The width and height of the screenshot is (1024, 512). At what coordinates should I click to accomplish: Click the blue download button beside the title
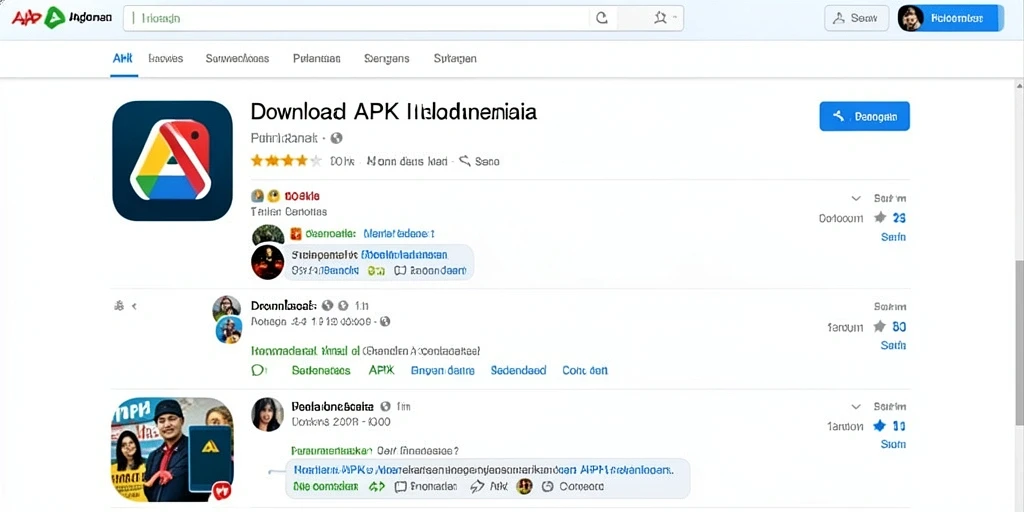(865, 116)
